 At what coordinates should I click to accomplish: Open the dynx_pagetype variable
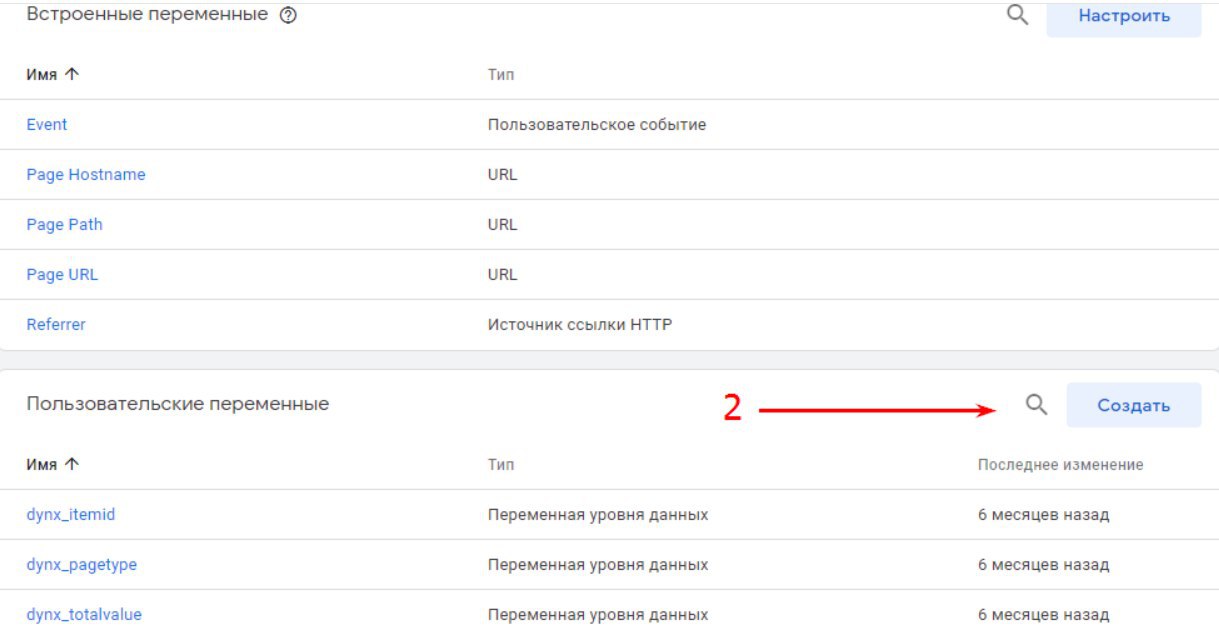[x=81, y=565]
